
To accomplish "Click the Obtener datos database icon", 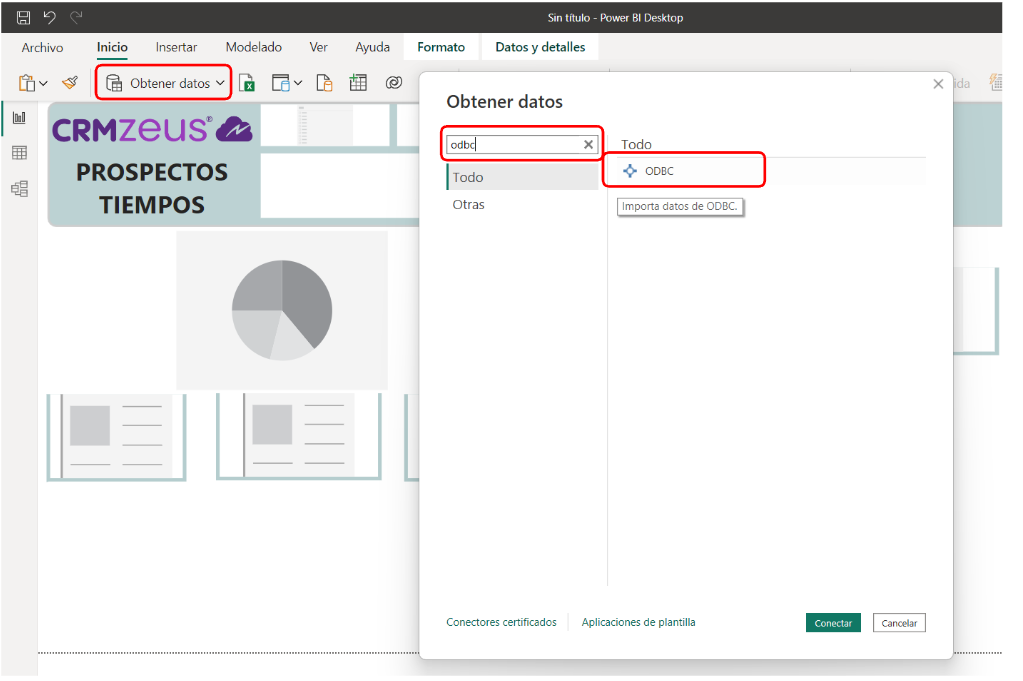I will pos(114,83).
